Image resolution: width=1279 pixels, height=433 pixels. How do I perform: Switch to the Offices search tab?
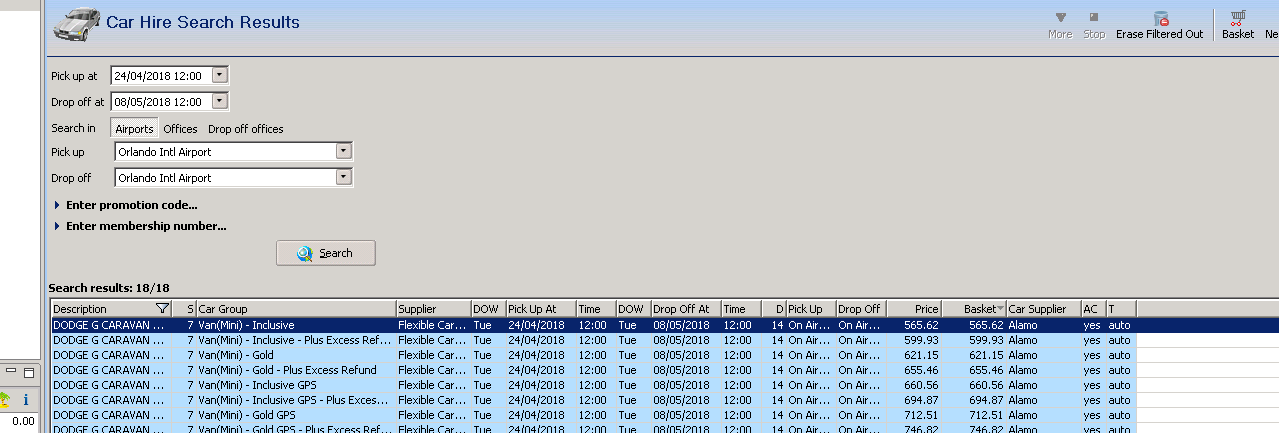click(180, 129)
